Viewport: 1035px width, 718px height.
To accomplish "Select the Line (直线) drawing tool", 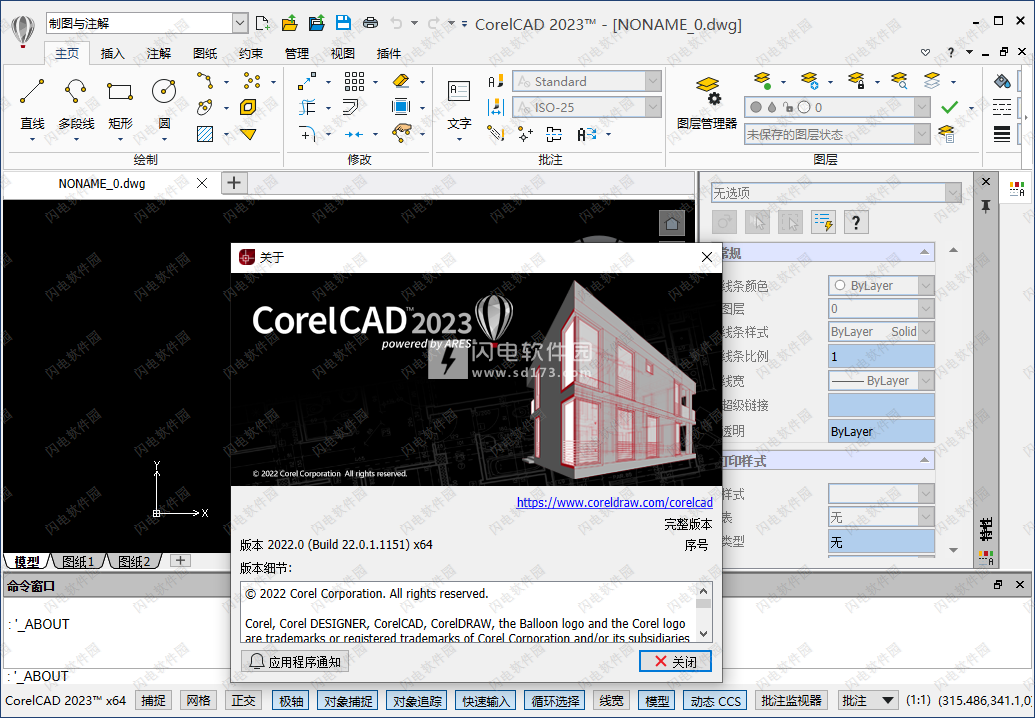I will (32, 92).
